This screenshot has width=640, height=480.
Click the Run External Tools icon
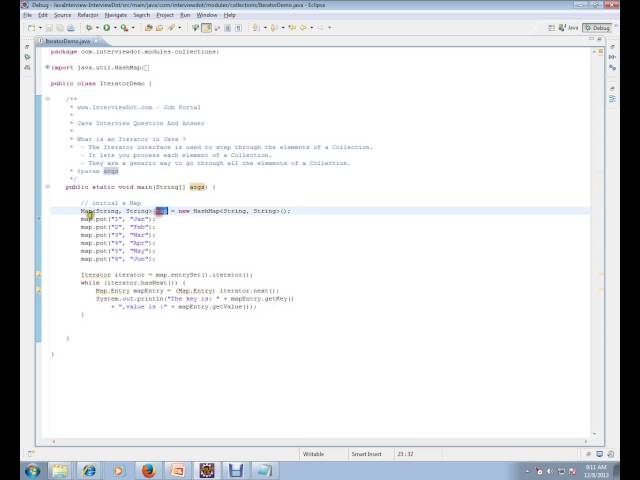point(124,28)
